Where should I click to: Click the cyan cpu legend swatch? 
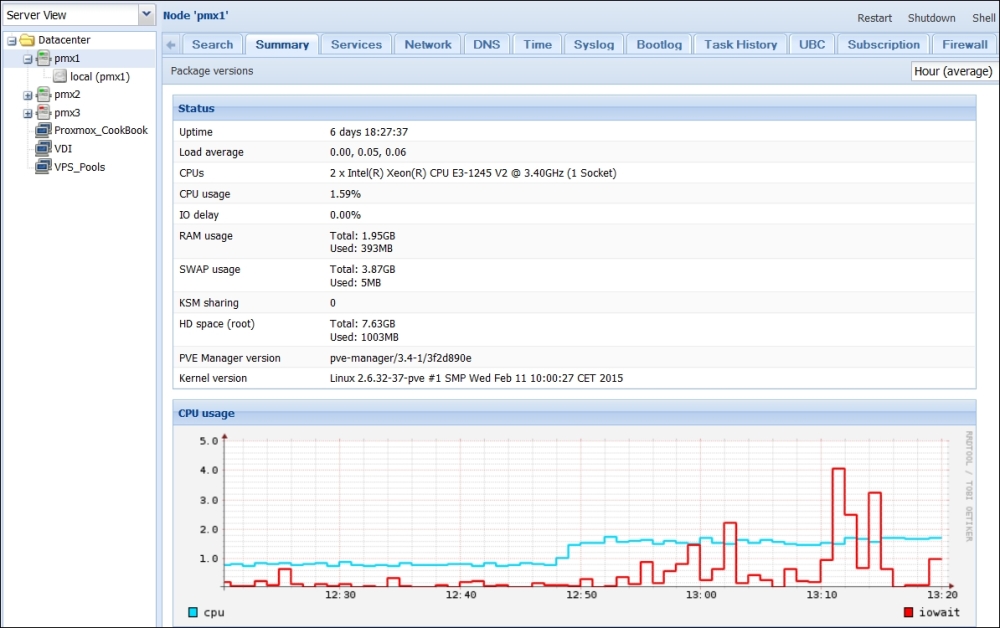pyautogui.click(x=193, y=612)
